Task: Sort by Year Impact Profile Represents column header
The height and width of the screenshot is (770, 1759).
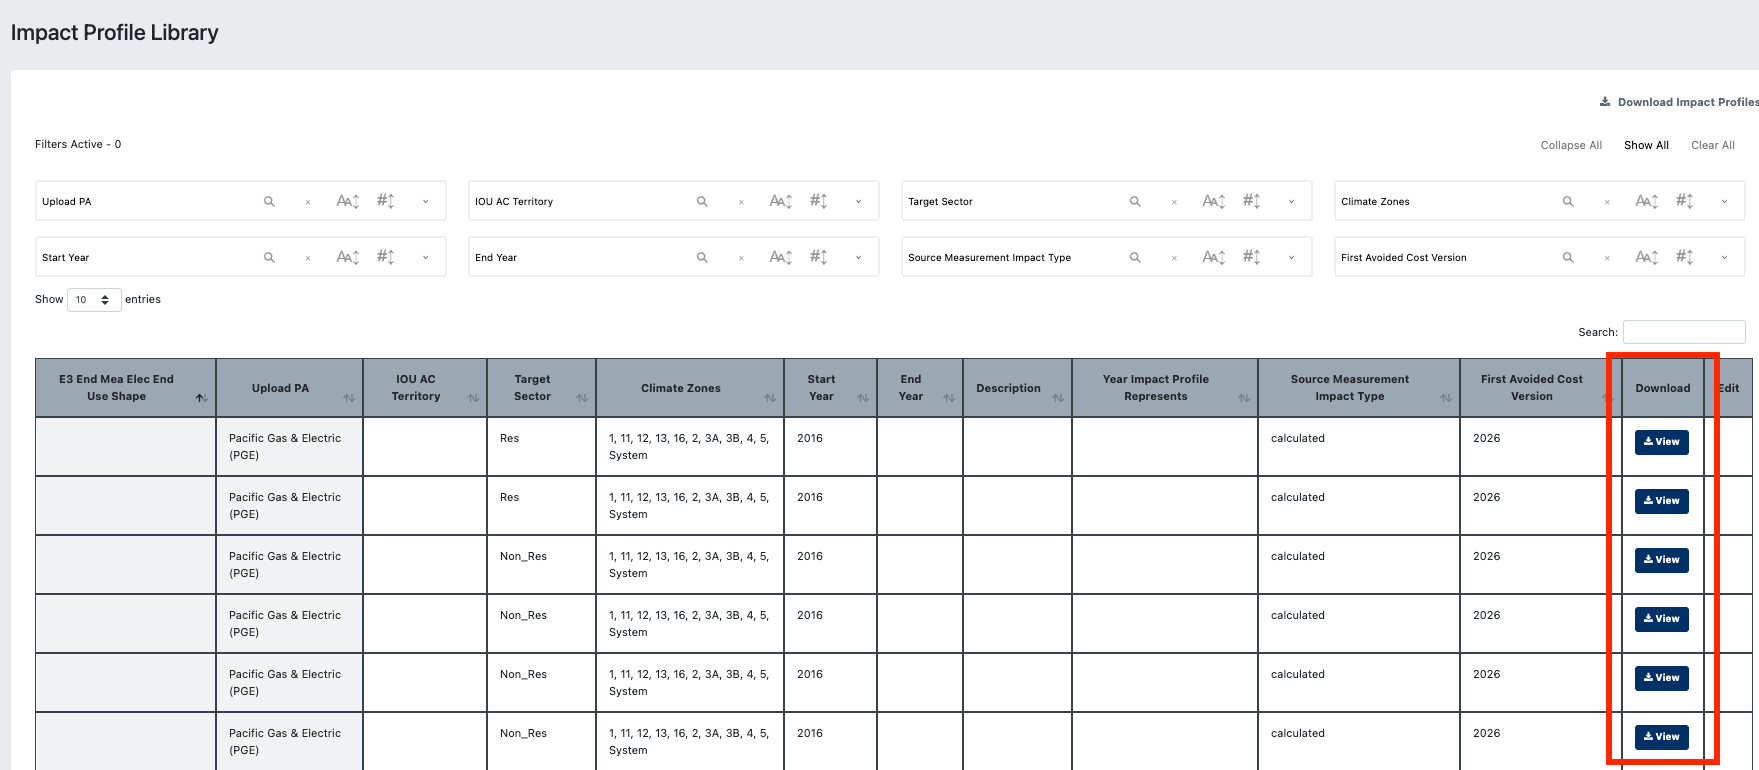Action: pos(1165,388)
